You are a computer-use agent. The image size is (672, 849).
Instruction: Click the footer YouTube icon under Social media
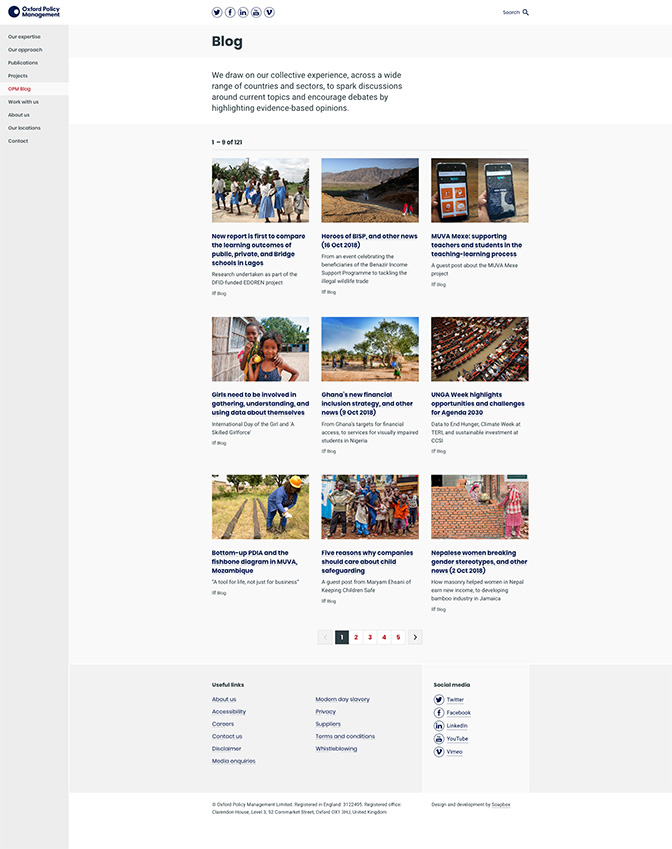coord(439,738)
